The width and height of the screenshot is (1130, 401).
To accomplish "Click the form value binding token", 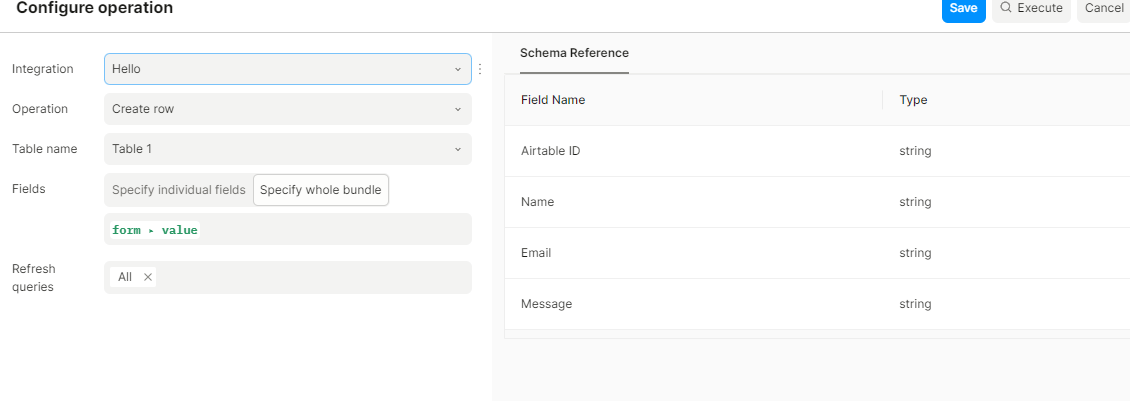I will (x=155, y=230).
